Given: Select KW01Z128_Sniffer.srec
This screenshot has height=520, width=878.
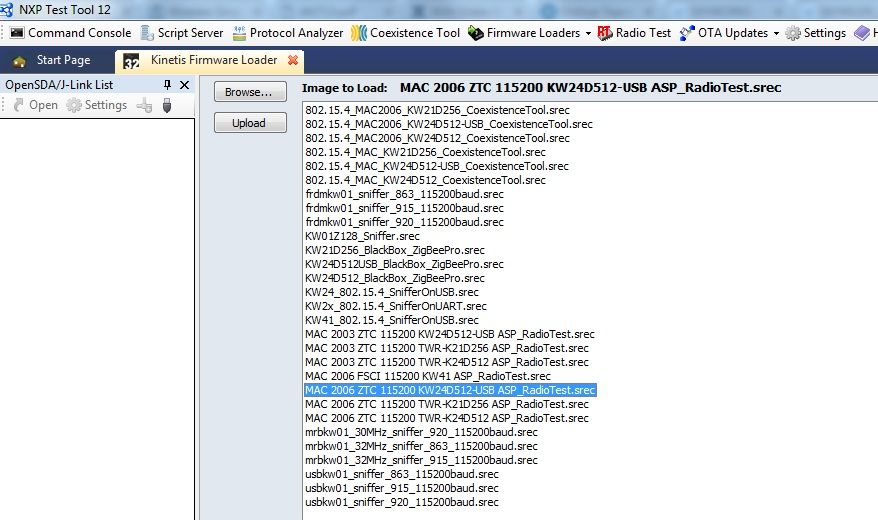Looking at the screenshot, I should tap(362, 236).
